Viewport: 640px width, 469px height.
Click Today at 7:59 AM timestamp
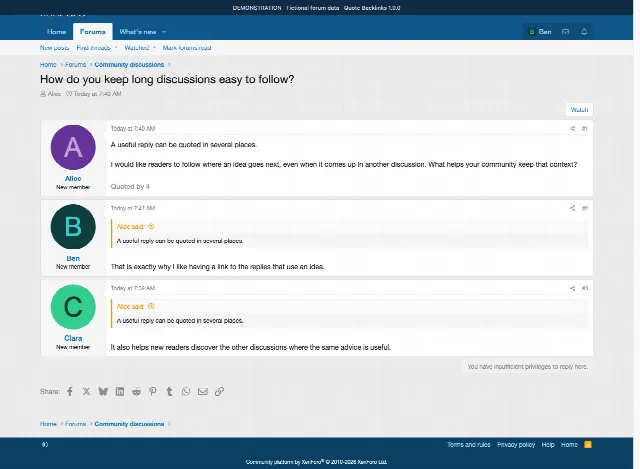pos(133,288)
